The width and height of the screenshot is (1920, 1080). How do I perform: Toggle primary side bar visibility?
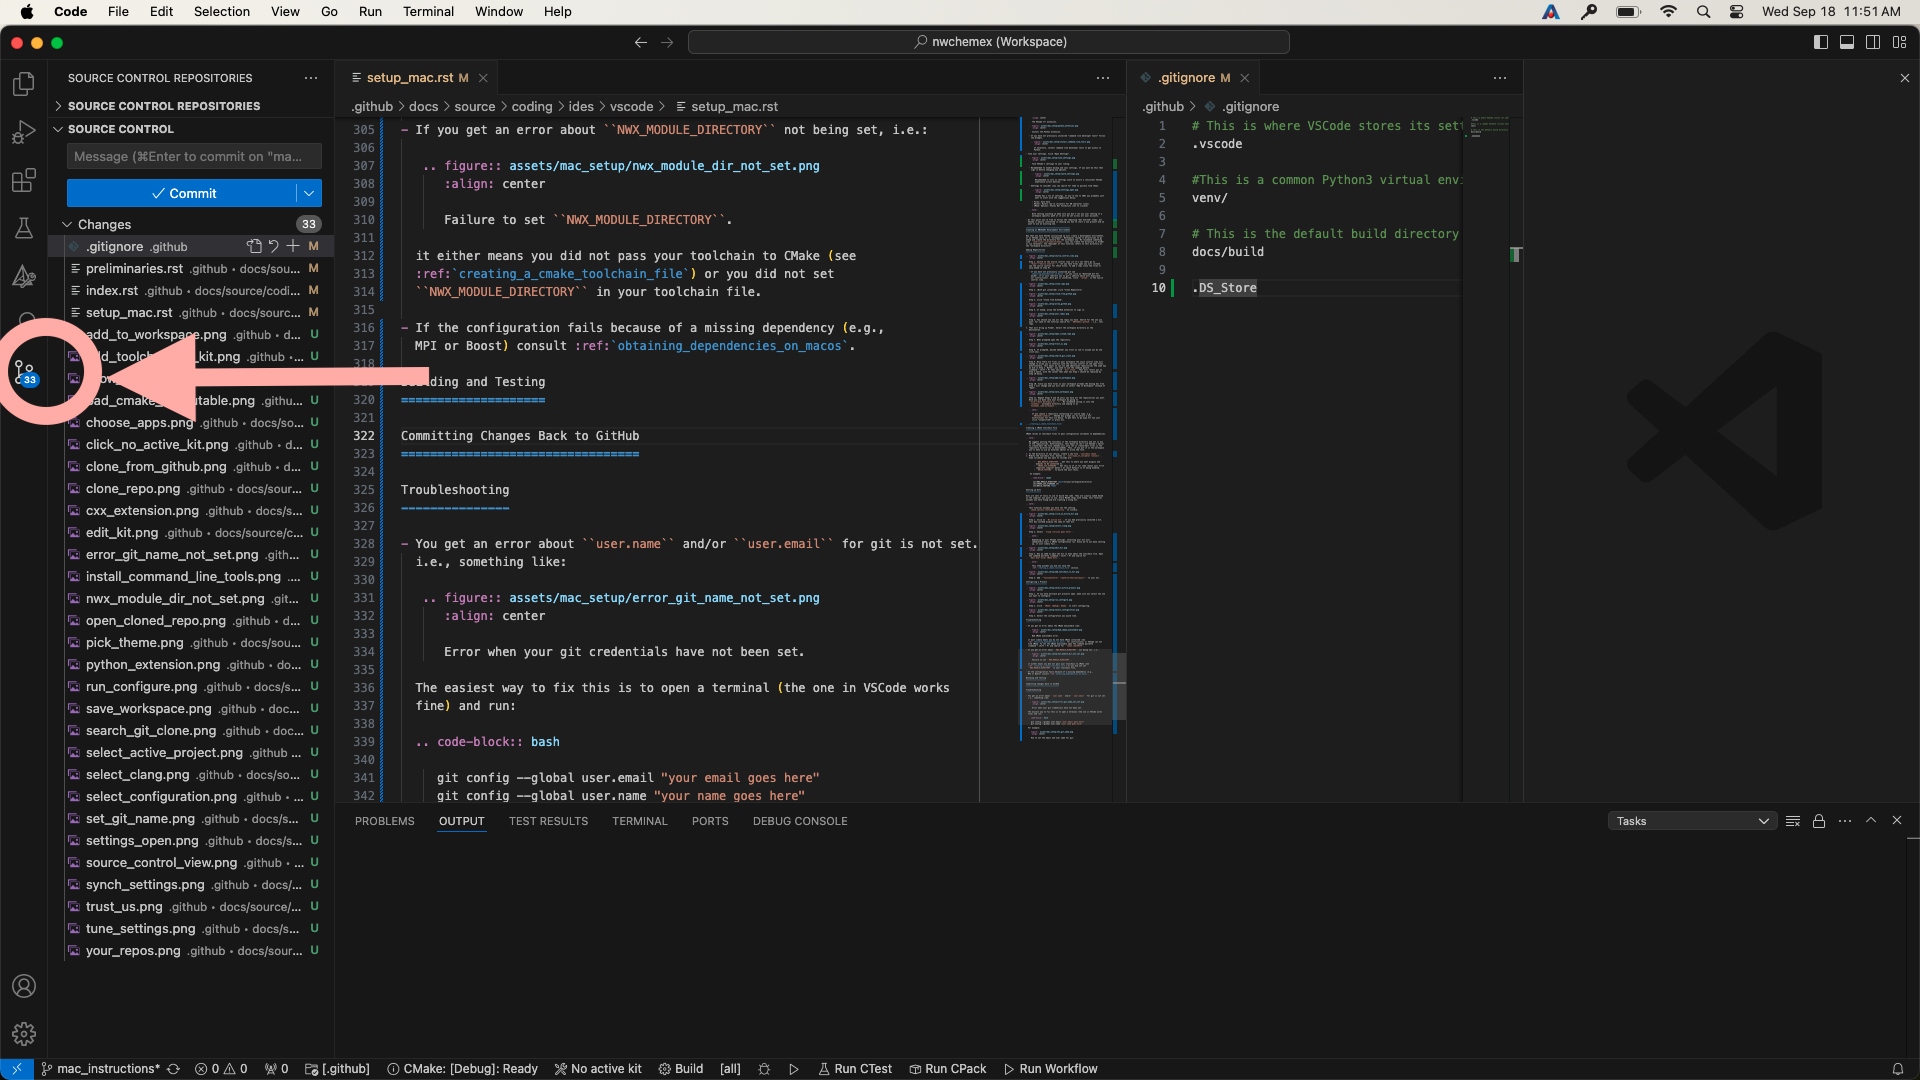(x=1821, y=42)
